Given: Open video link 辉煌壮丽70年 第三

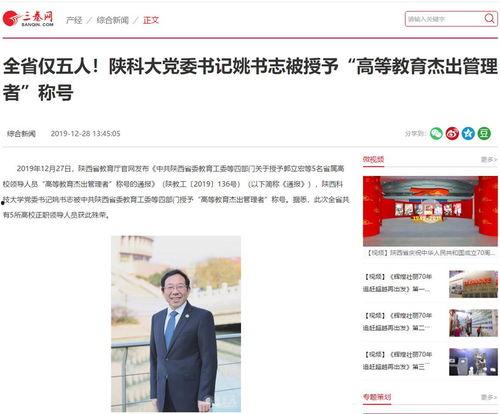Looking at the screenshot, I should click(x=398, y=360).
